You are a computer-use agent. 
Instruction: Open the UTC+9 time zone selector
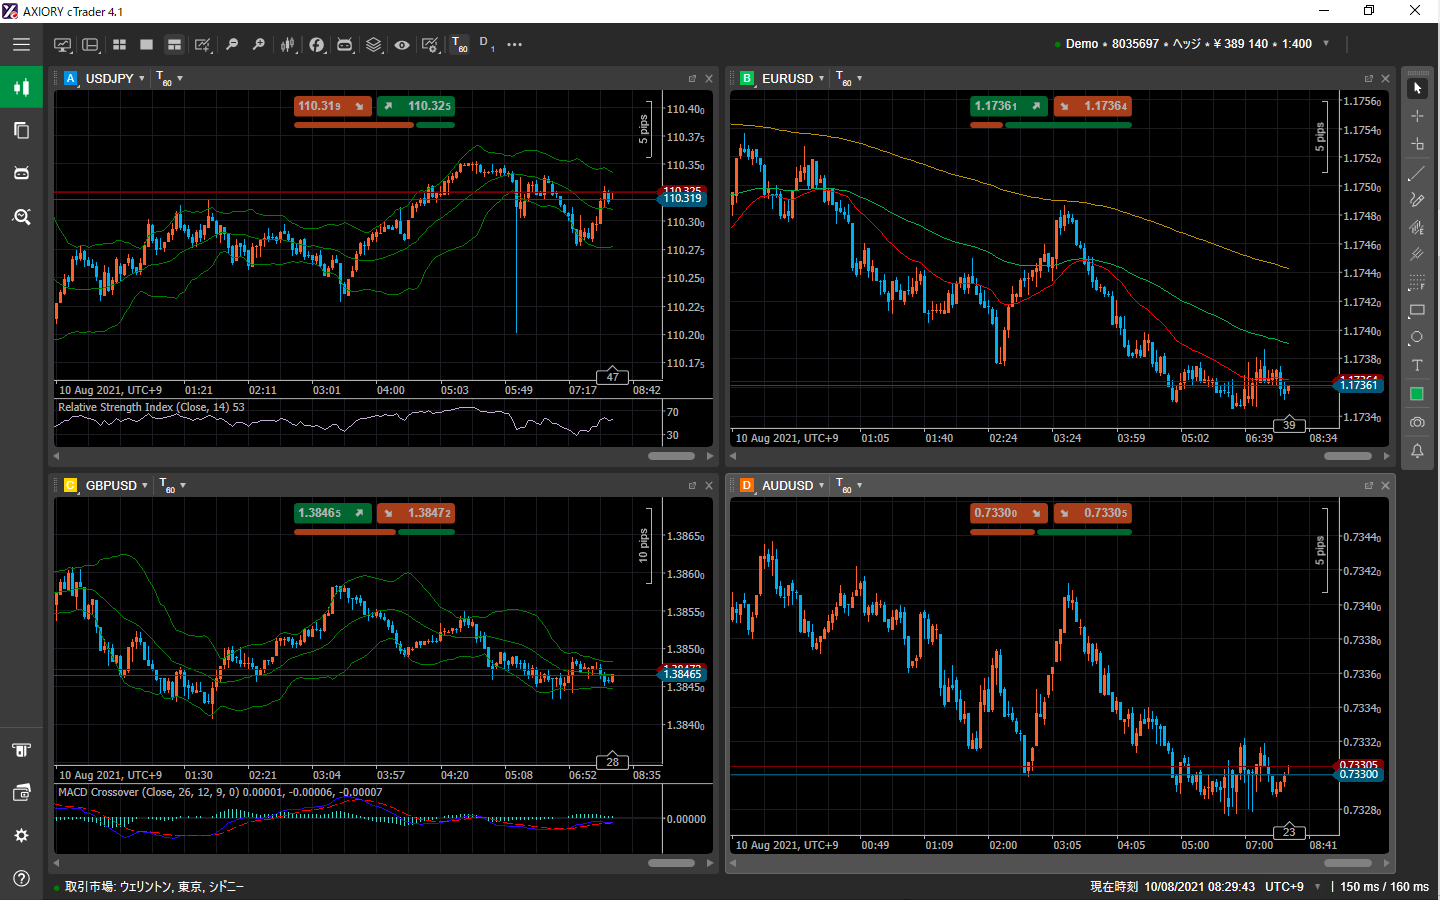coord(1293,887)
